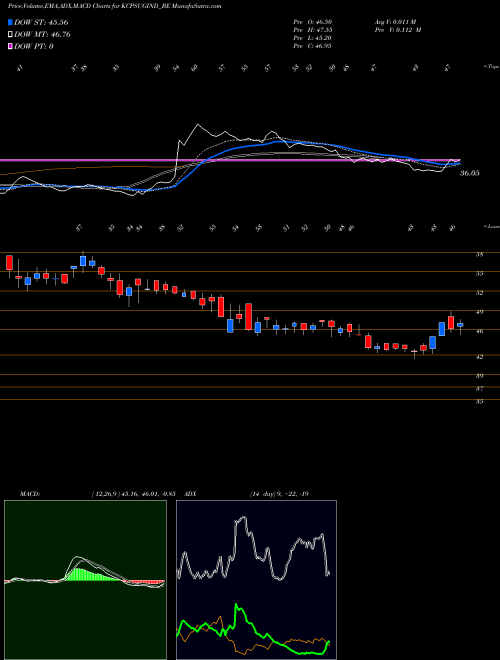Click the 'Pre C: 46.95' close value
This screenshot has width=500, height=660.
tap(312, 46)
